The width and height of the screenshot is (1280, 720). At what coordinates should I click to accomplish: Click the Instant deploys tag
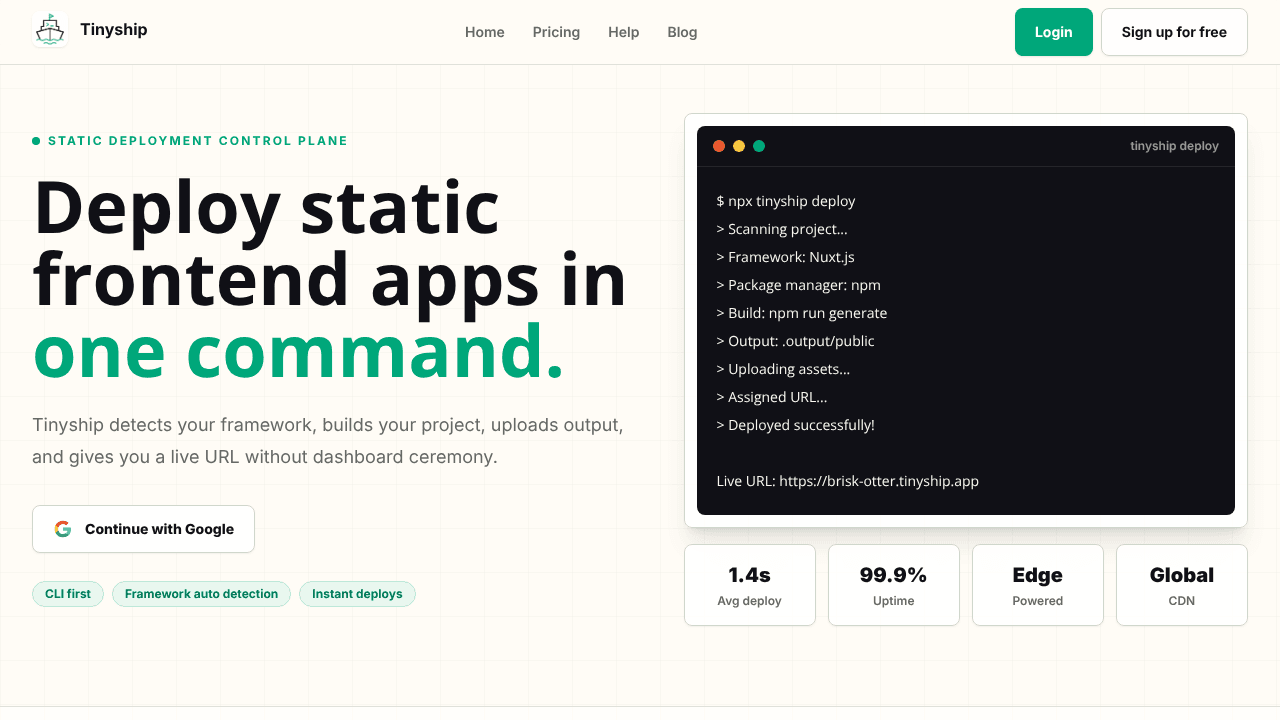357,594
